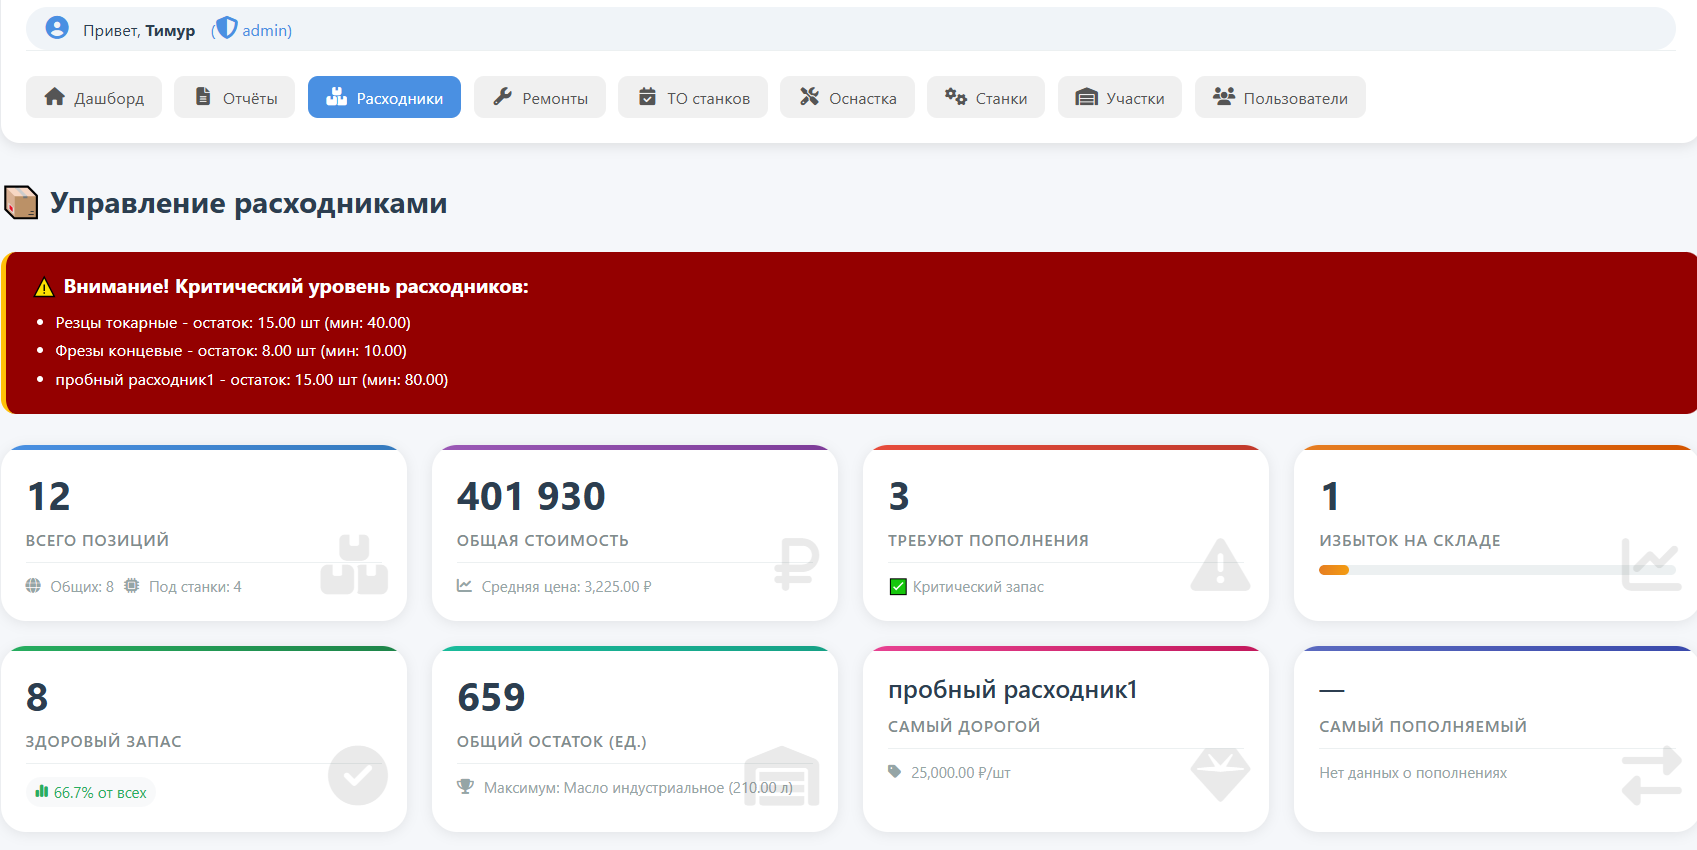Switch to the Оснастка tab
This screenshot has height=850, width=1697.
pyautogui.click(x=847, y=97)
